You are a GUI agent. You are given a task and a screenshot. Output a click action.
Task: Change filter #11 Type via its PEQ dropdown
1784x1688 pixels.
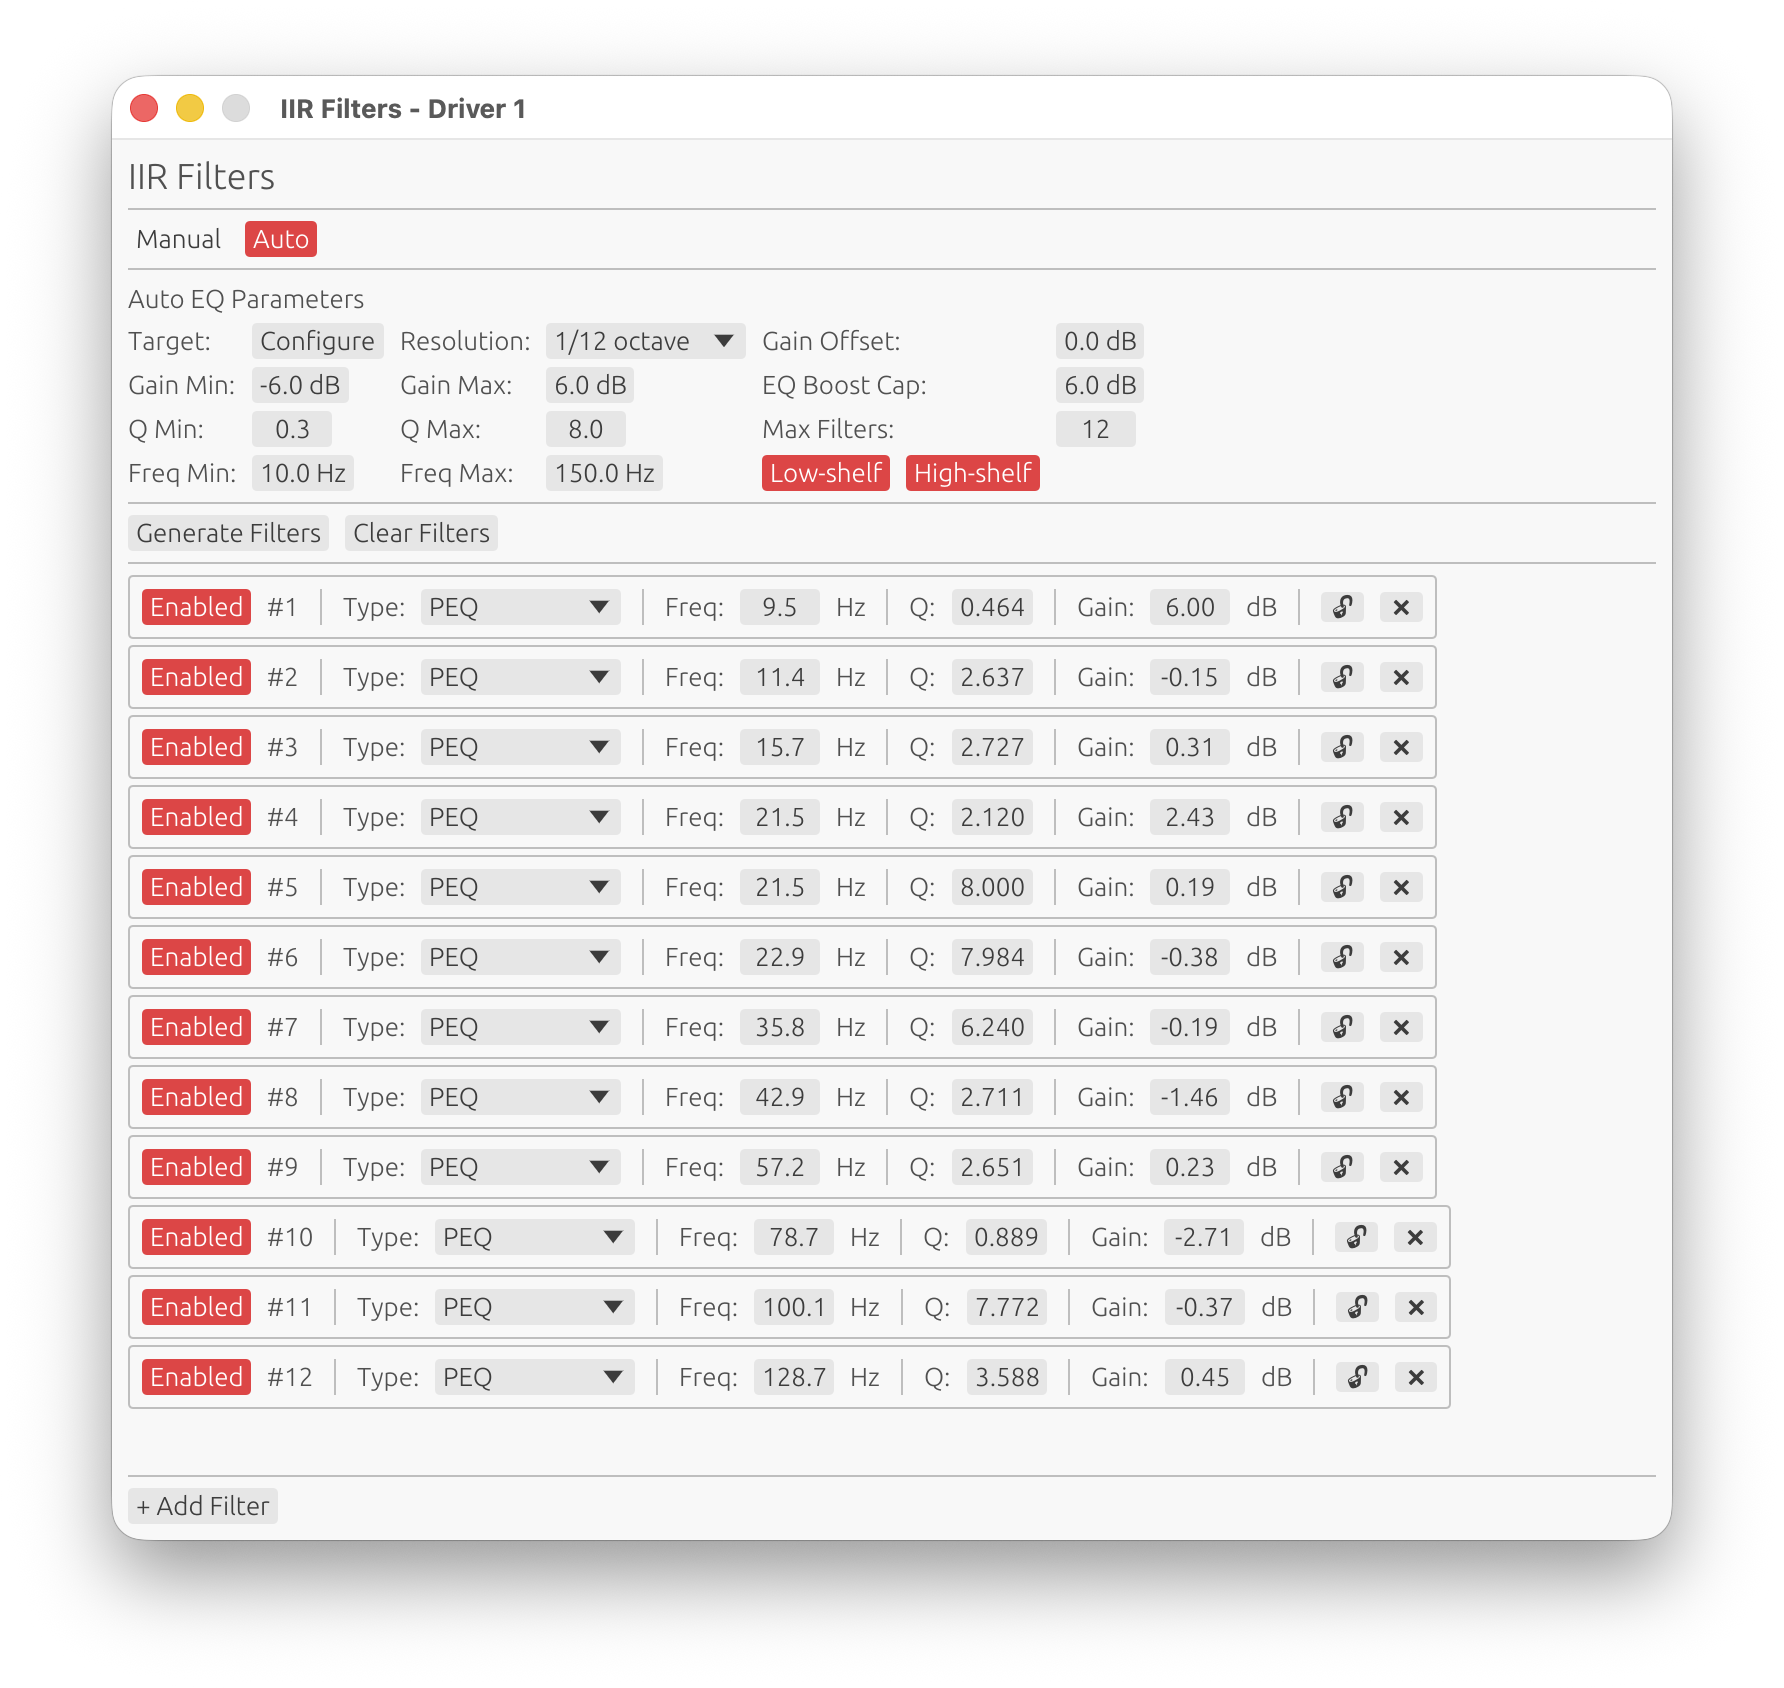coord(534,1307)
